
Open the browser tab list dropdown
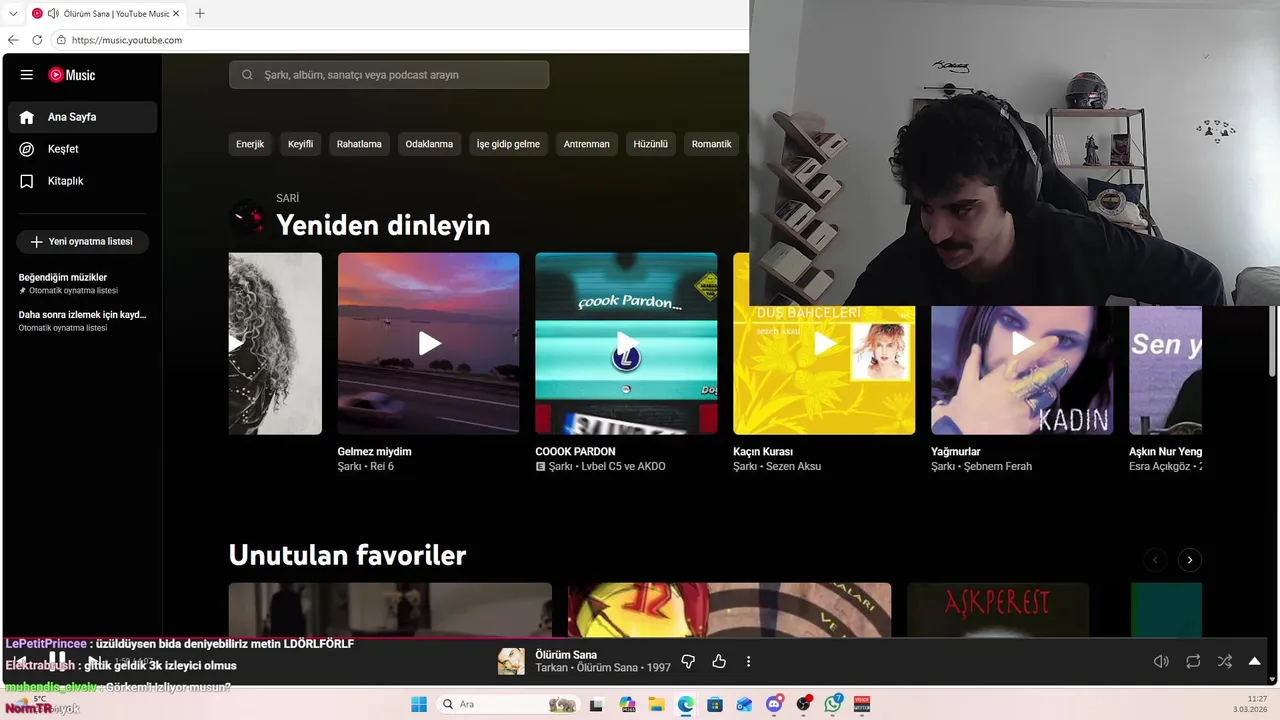pyautogui.click(x=12, y=14)
